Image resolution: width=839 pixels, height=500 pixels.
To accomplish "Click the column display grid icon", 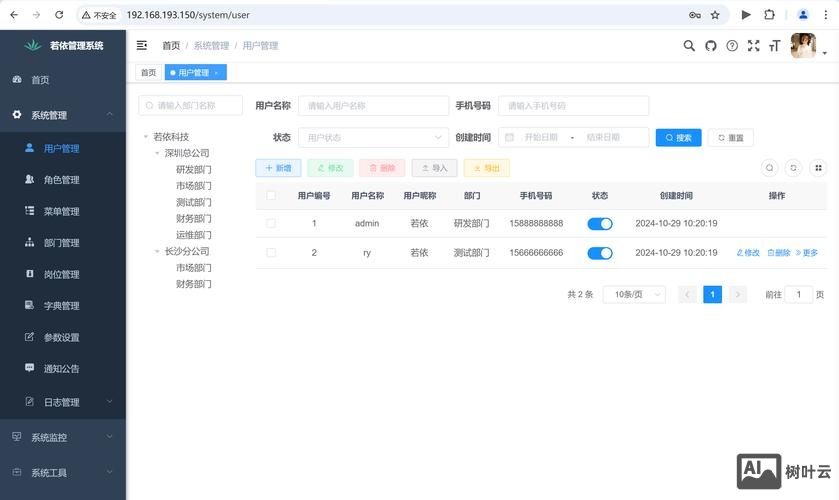I will (x=818, y=168).
